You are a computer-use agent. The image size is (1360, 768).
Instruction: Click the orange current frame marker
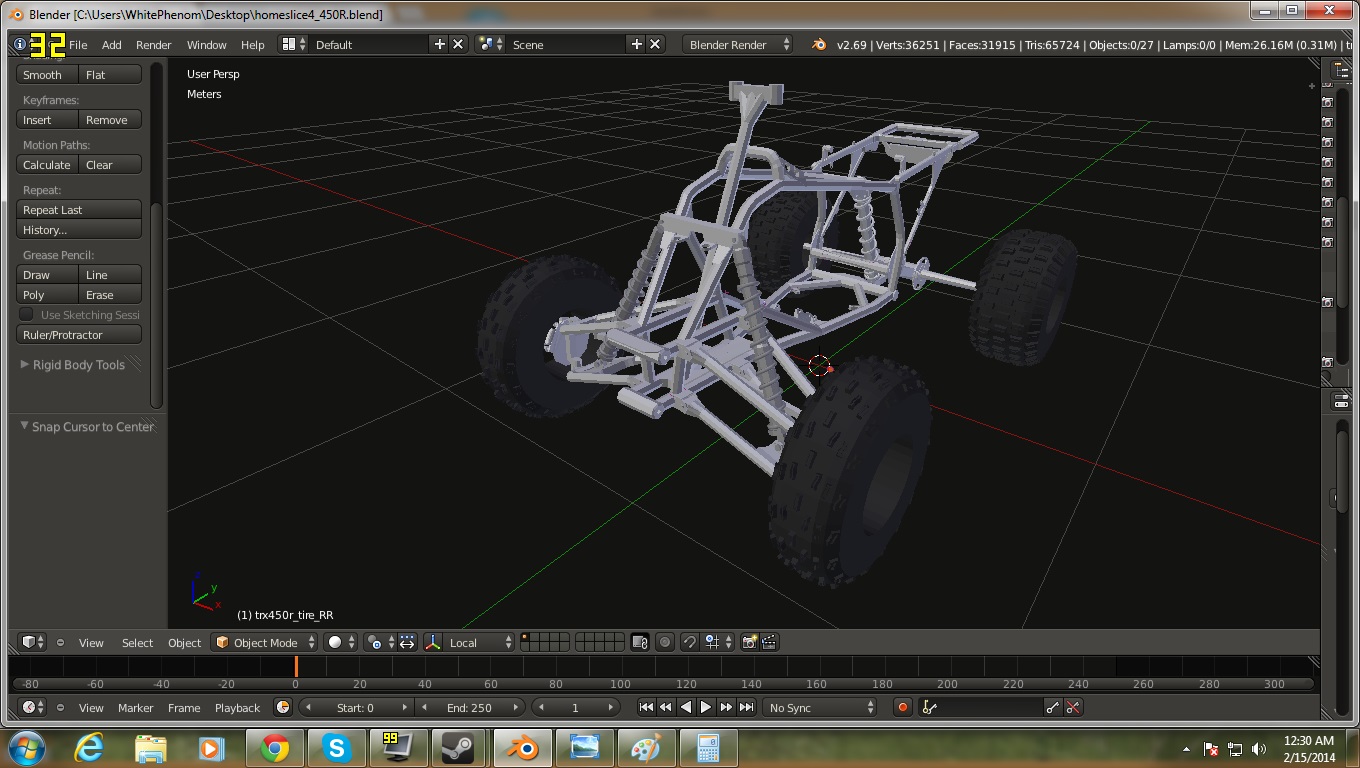tap(296, 666)
